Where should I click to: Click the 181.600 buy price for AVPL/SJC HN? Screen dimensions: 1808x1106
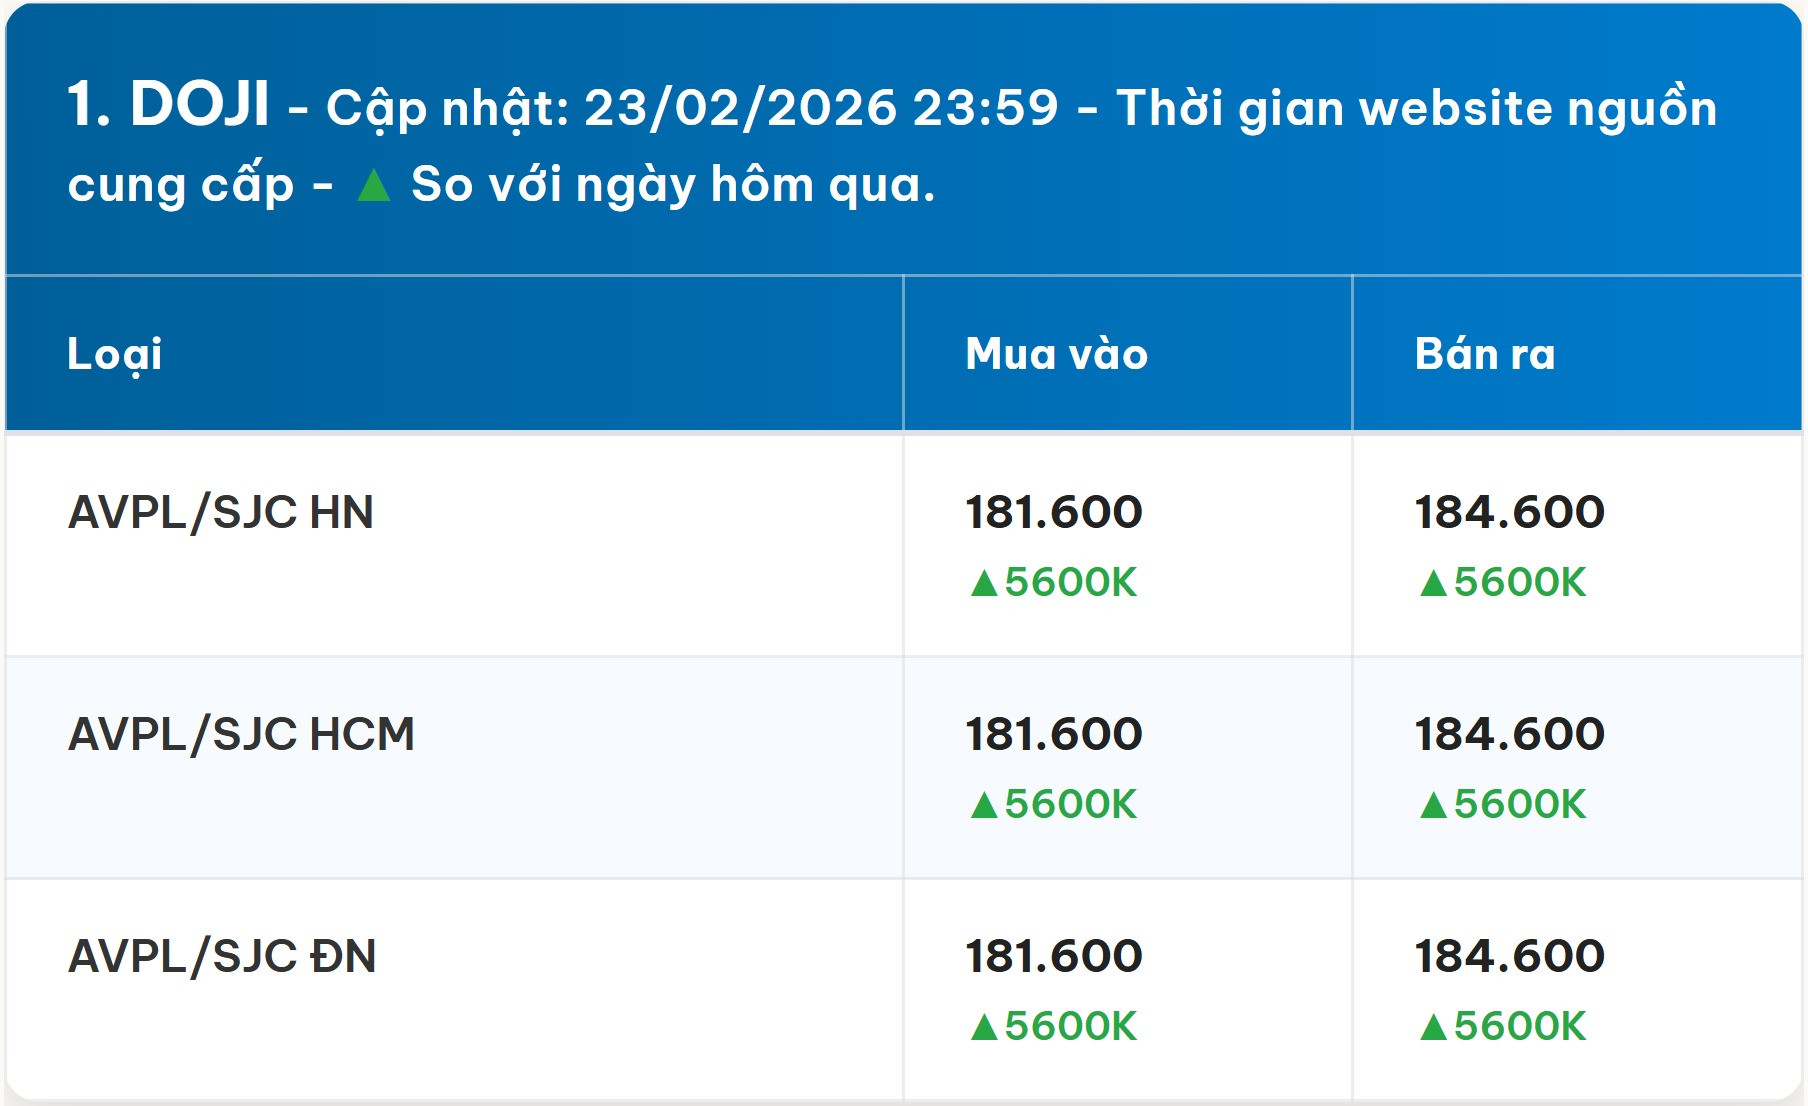point(1053,512)
